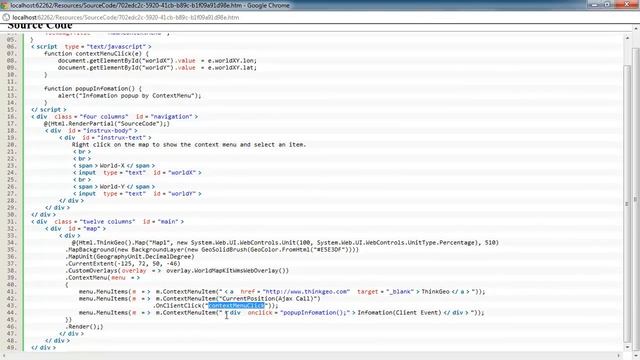Click the id="instrux-text" div line

click(x=105, y=138)
